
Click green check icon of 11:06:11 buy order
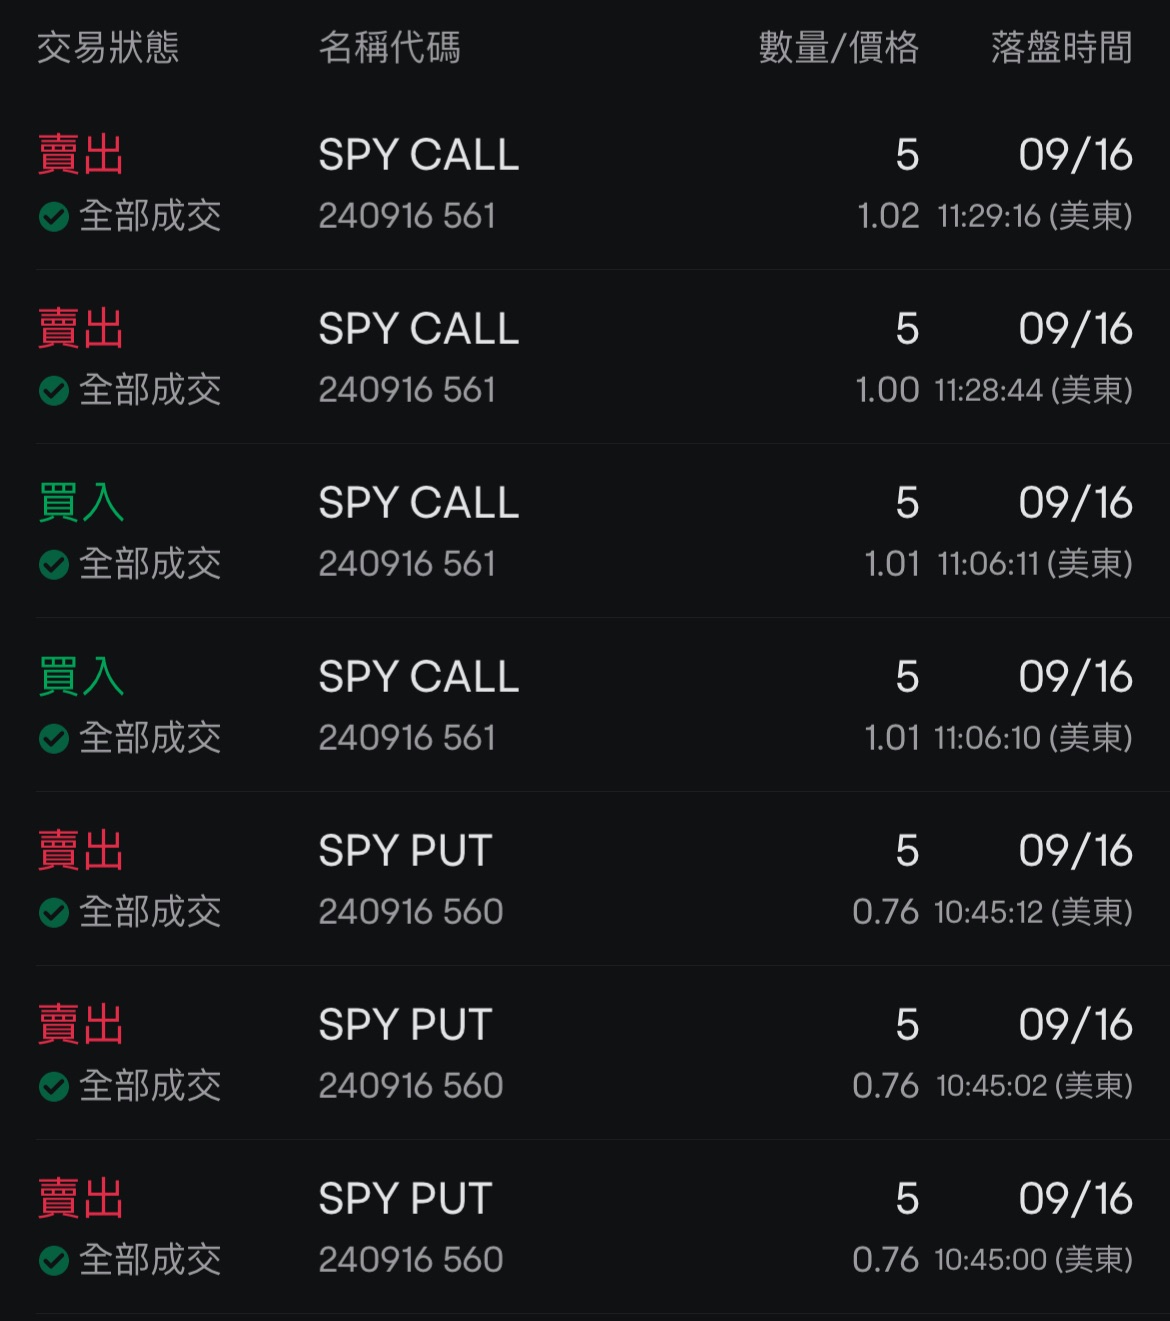(54, 564)
